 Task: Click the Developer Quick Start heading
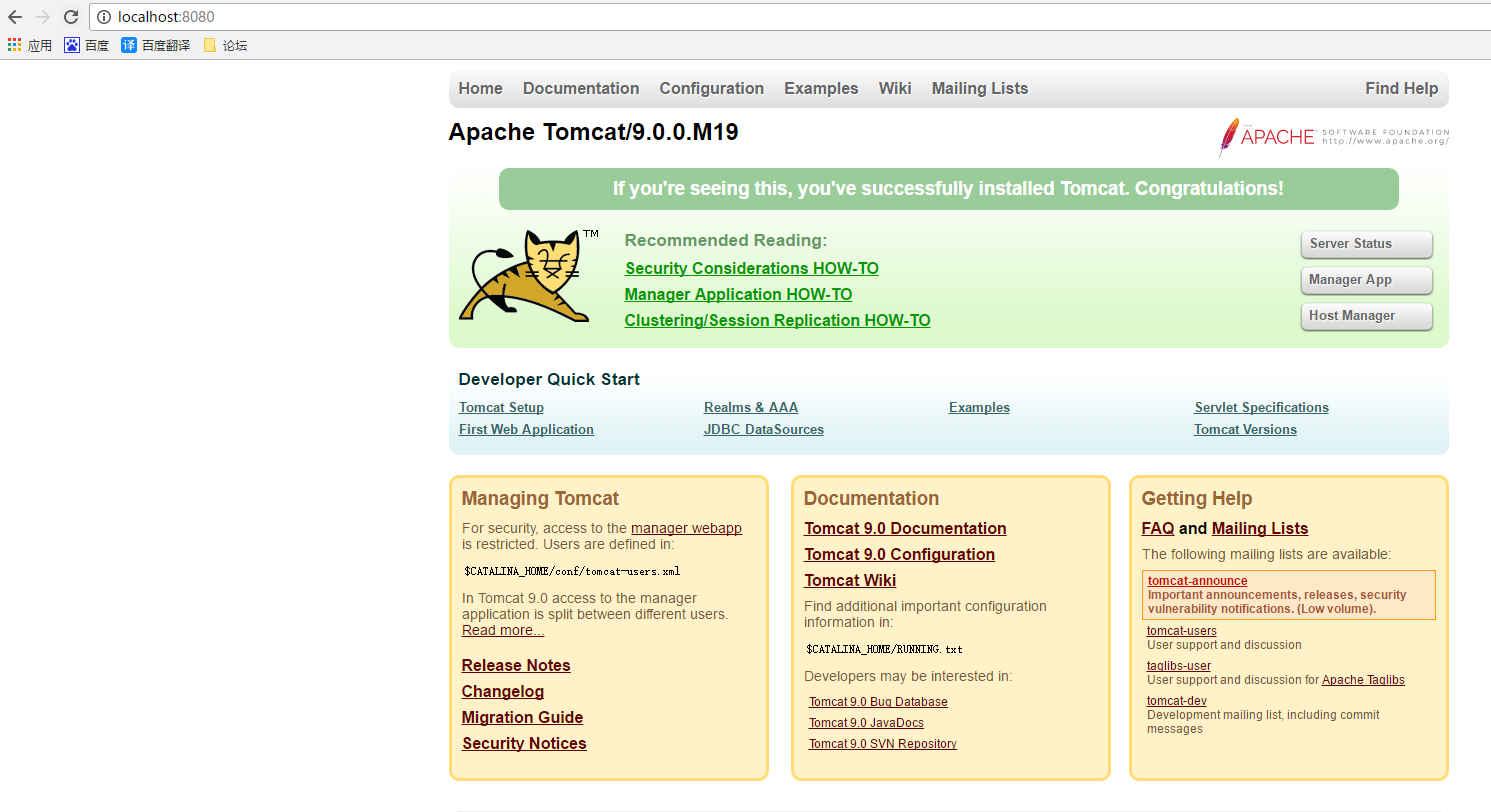[x=549, y=379]
